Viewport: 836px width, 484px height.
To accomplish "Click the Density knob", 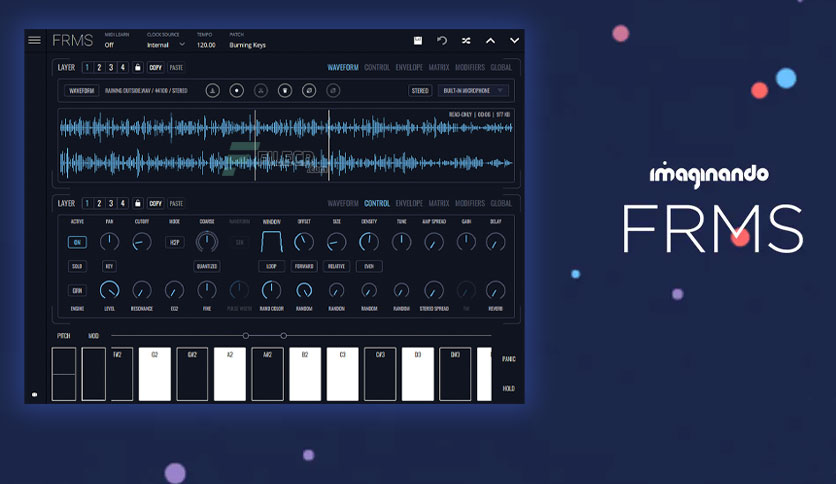I will pos(369,242).
